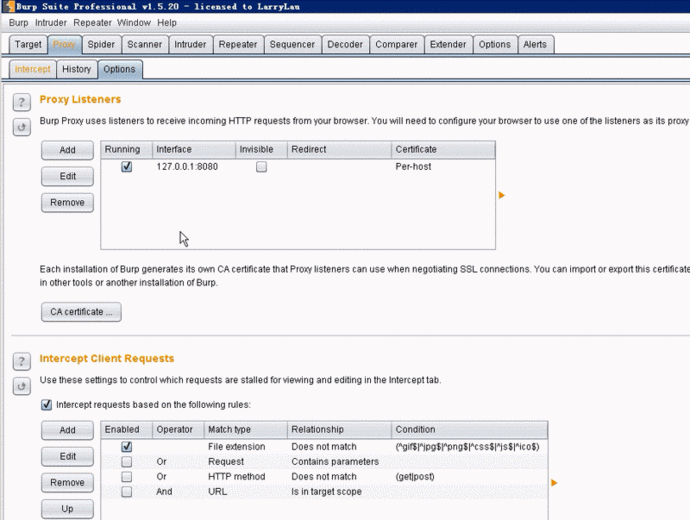This screenshot has width=690, height=520.
Task: Switch to the Intercept sub-tab
Action: 33,70
